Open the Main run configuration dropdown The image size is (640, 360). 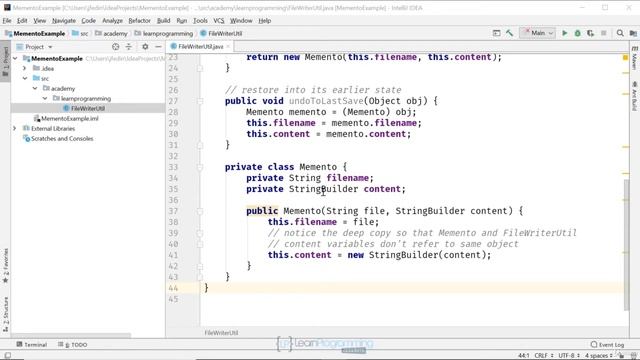538,33
